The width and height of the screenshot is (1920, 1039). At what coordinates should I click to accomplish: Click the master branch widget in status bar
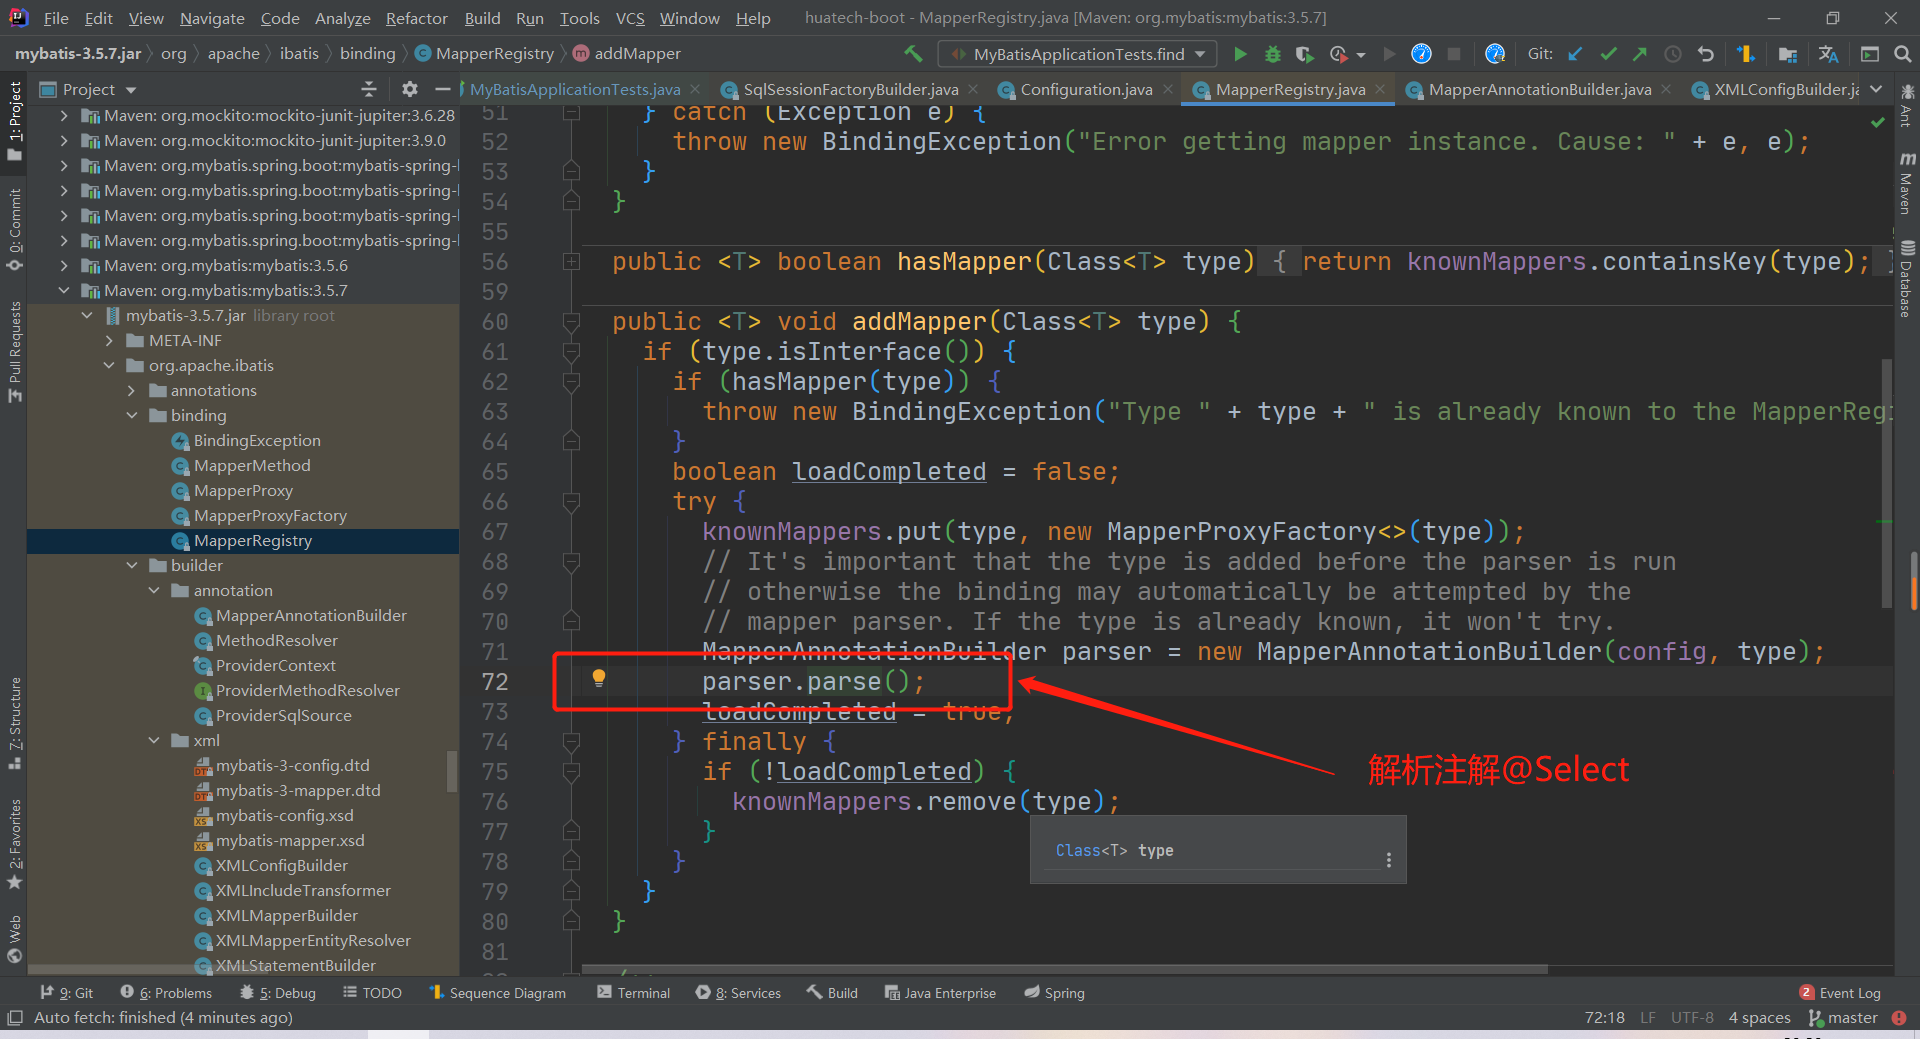[1843, 1018]
